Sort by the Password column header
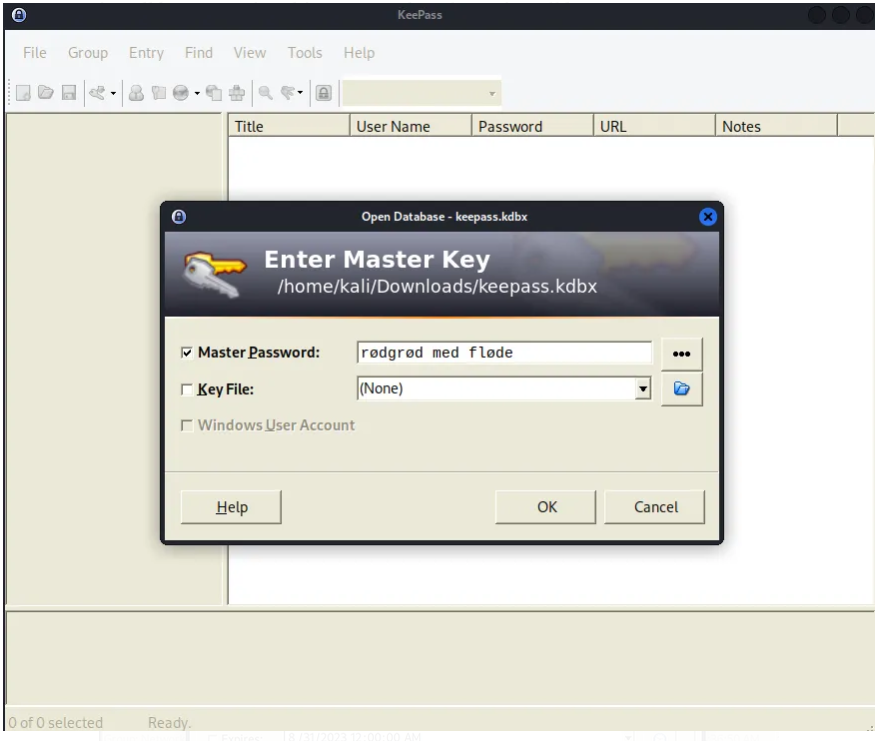The width and height of the screenshot is (882, 741). [x=533, y=126]
